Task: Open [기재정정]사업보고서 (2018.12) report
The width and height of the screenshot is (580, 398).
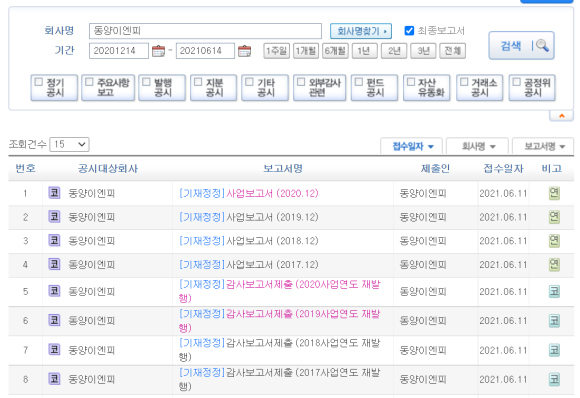Action: click(x=249, y=241)
